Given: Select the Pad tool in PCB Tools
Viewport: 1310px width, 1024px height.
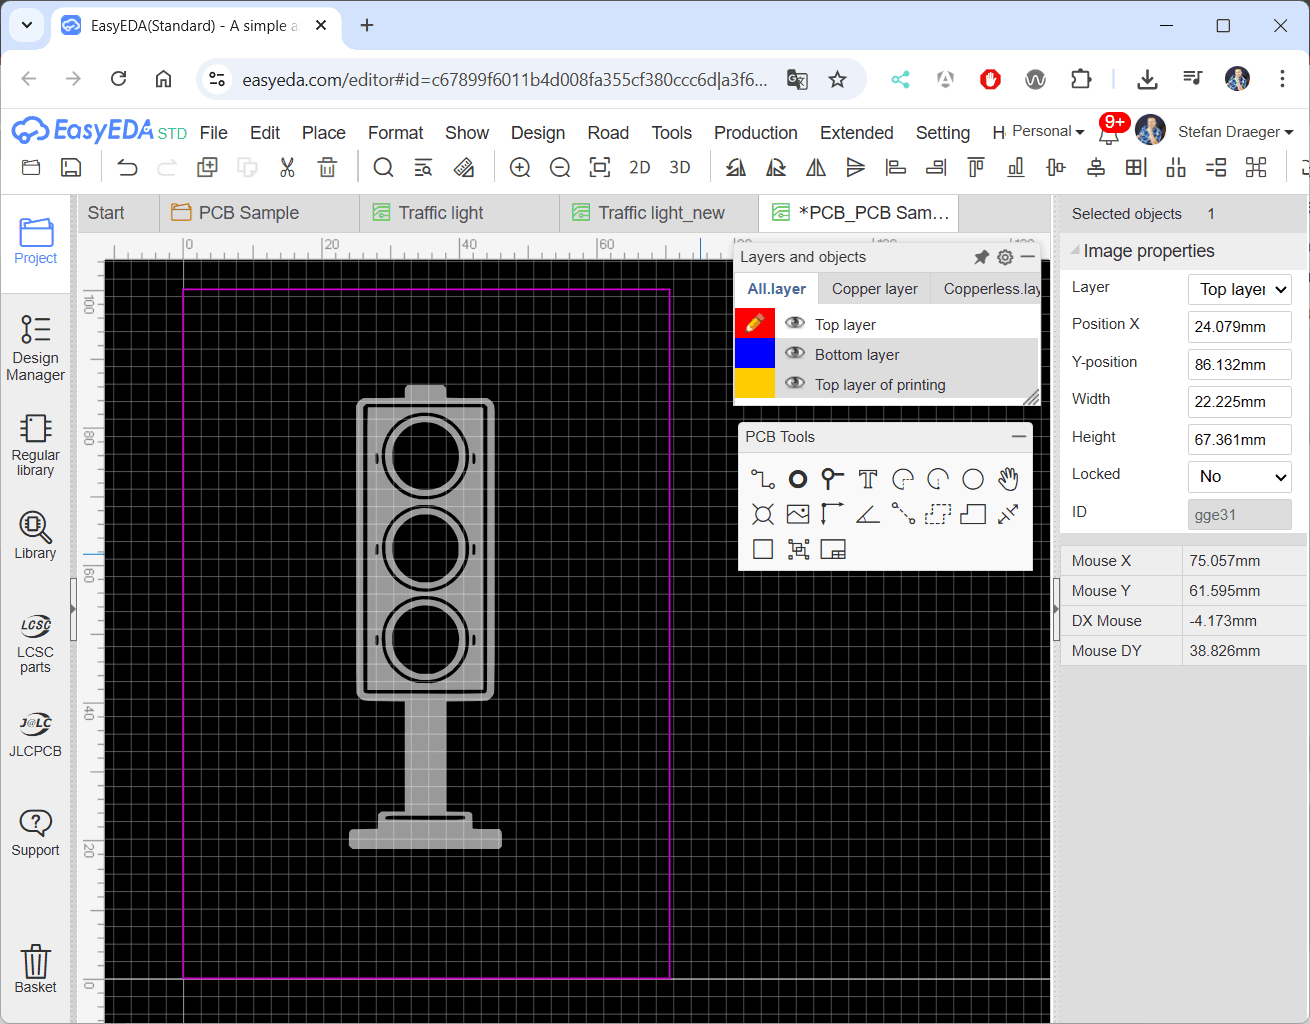Looking at the screenshot, I should [797, 480].
